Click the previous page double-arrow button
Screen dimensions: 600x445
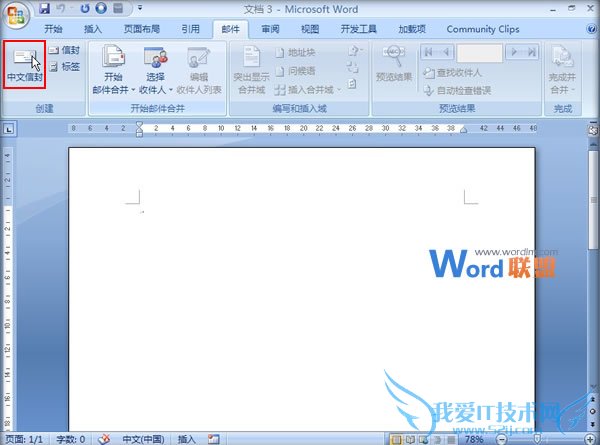point(593,399)
